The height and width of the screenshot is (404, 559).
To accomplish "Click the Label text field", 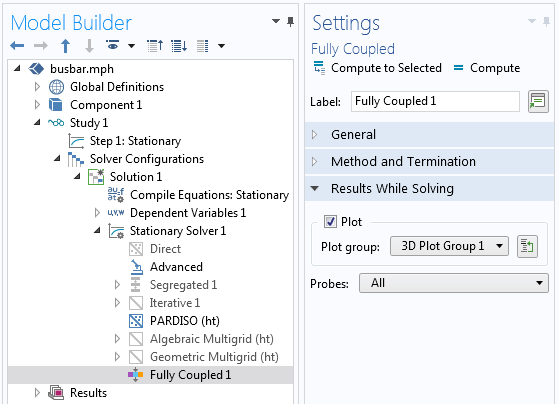I will [x=435, y=101].
